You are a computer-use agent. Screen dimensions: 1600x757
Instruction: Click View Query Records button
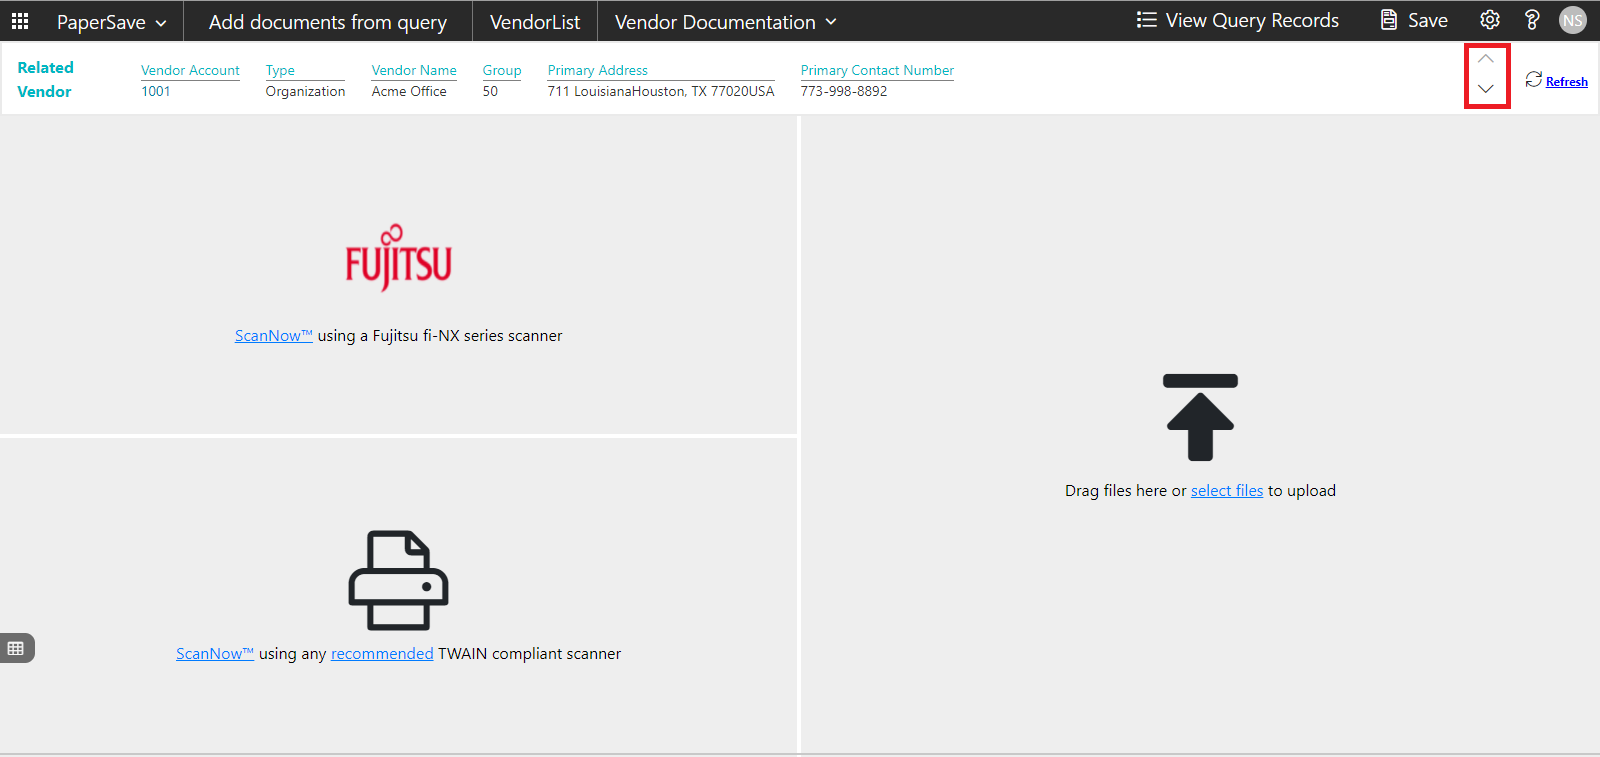1238,21
